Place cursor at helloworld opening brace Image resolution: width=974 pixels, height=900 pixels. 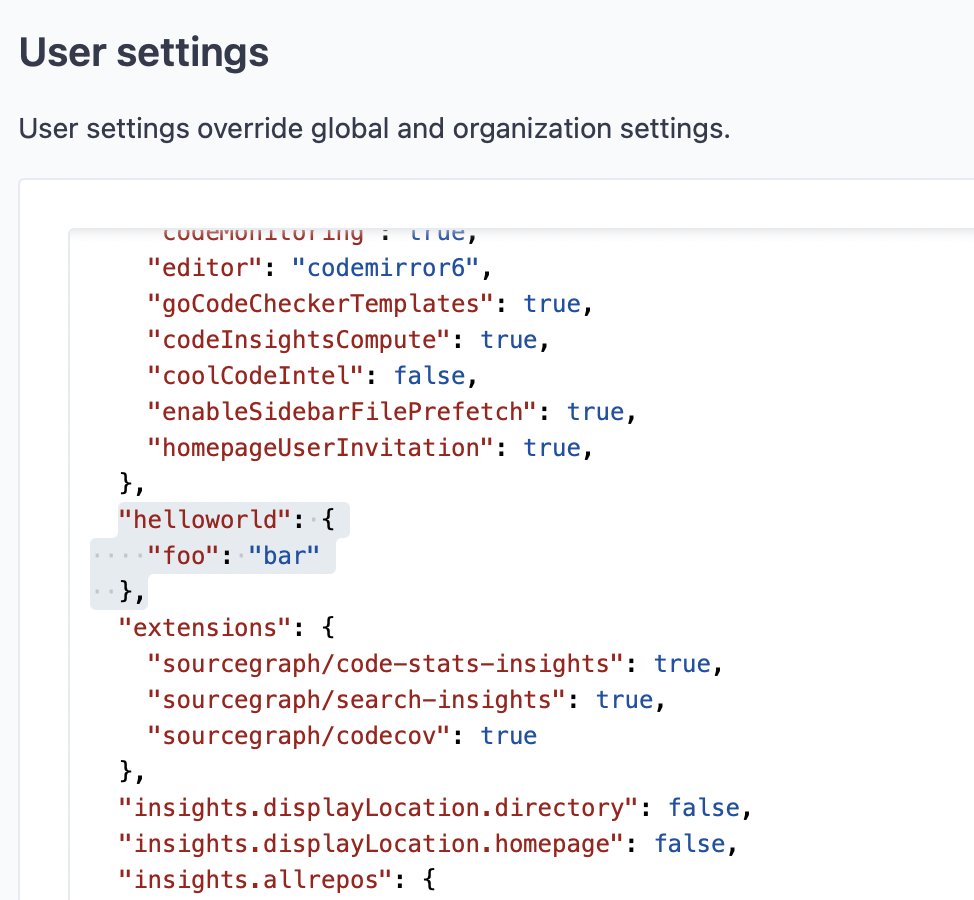(x=329, y=520)
